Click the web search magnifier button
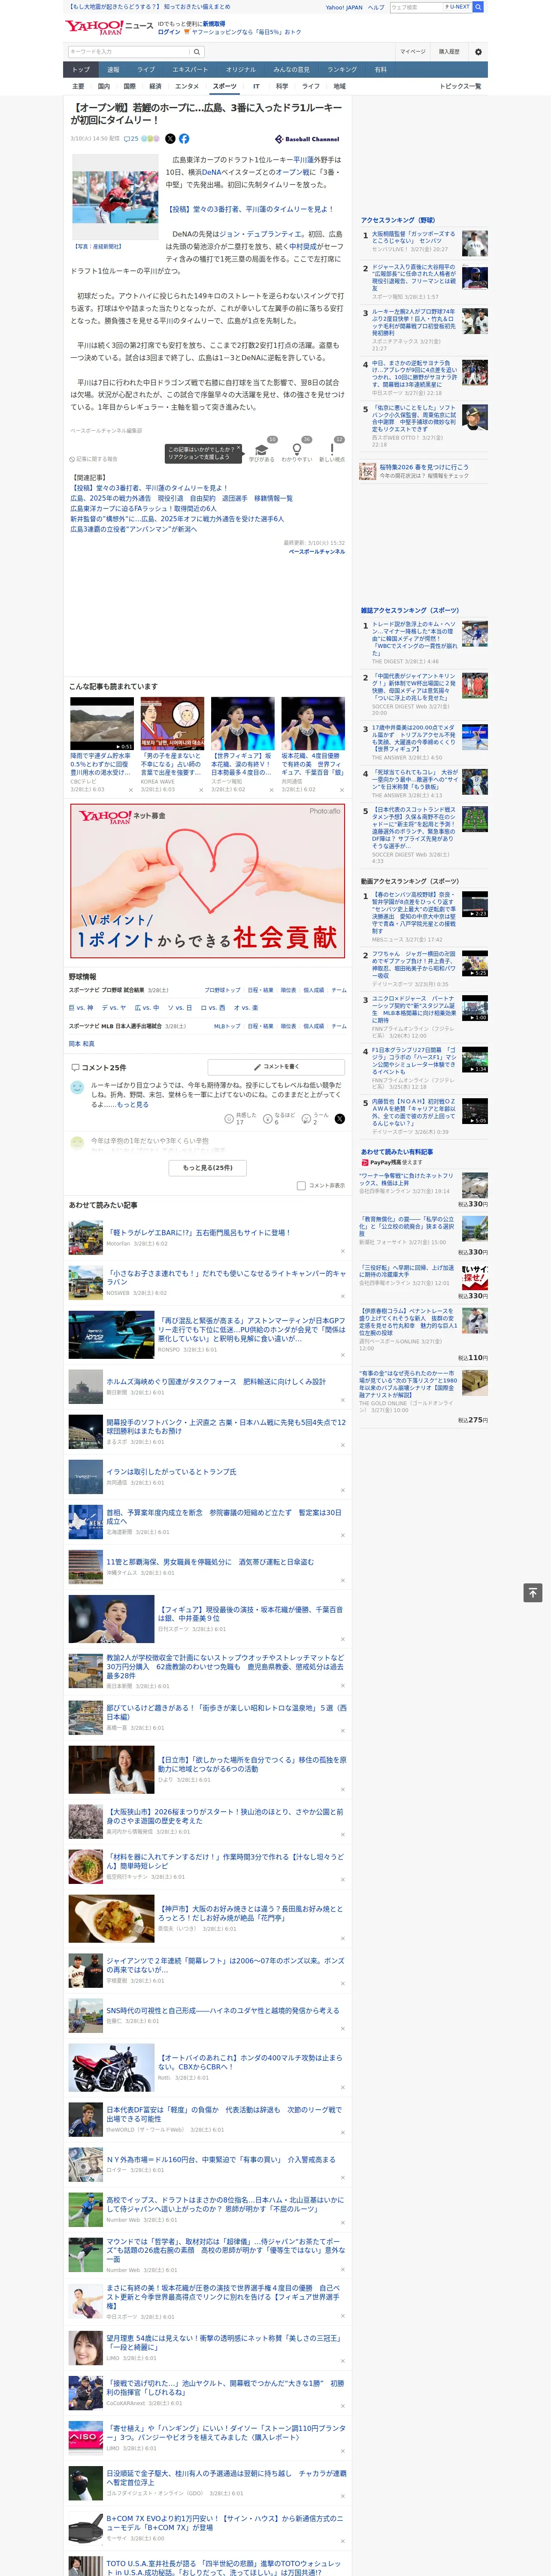 (x=478, y=7)
